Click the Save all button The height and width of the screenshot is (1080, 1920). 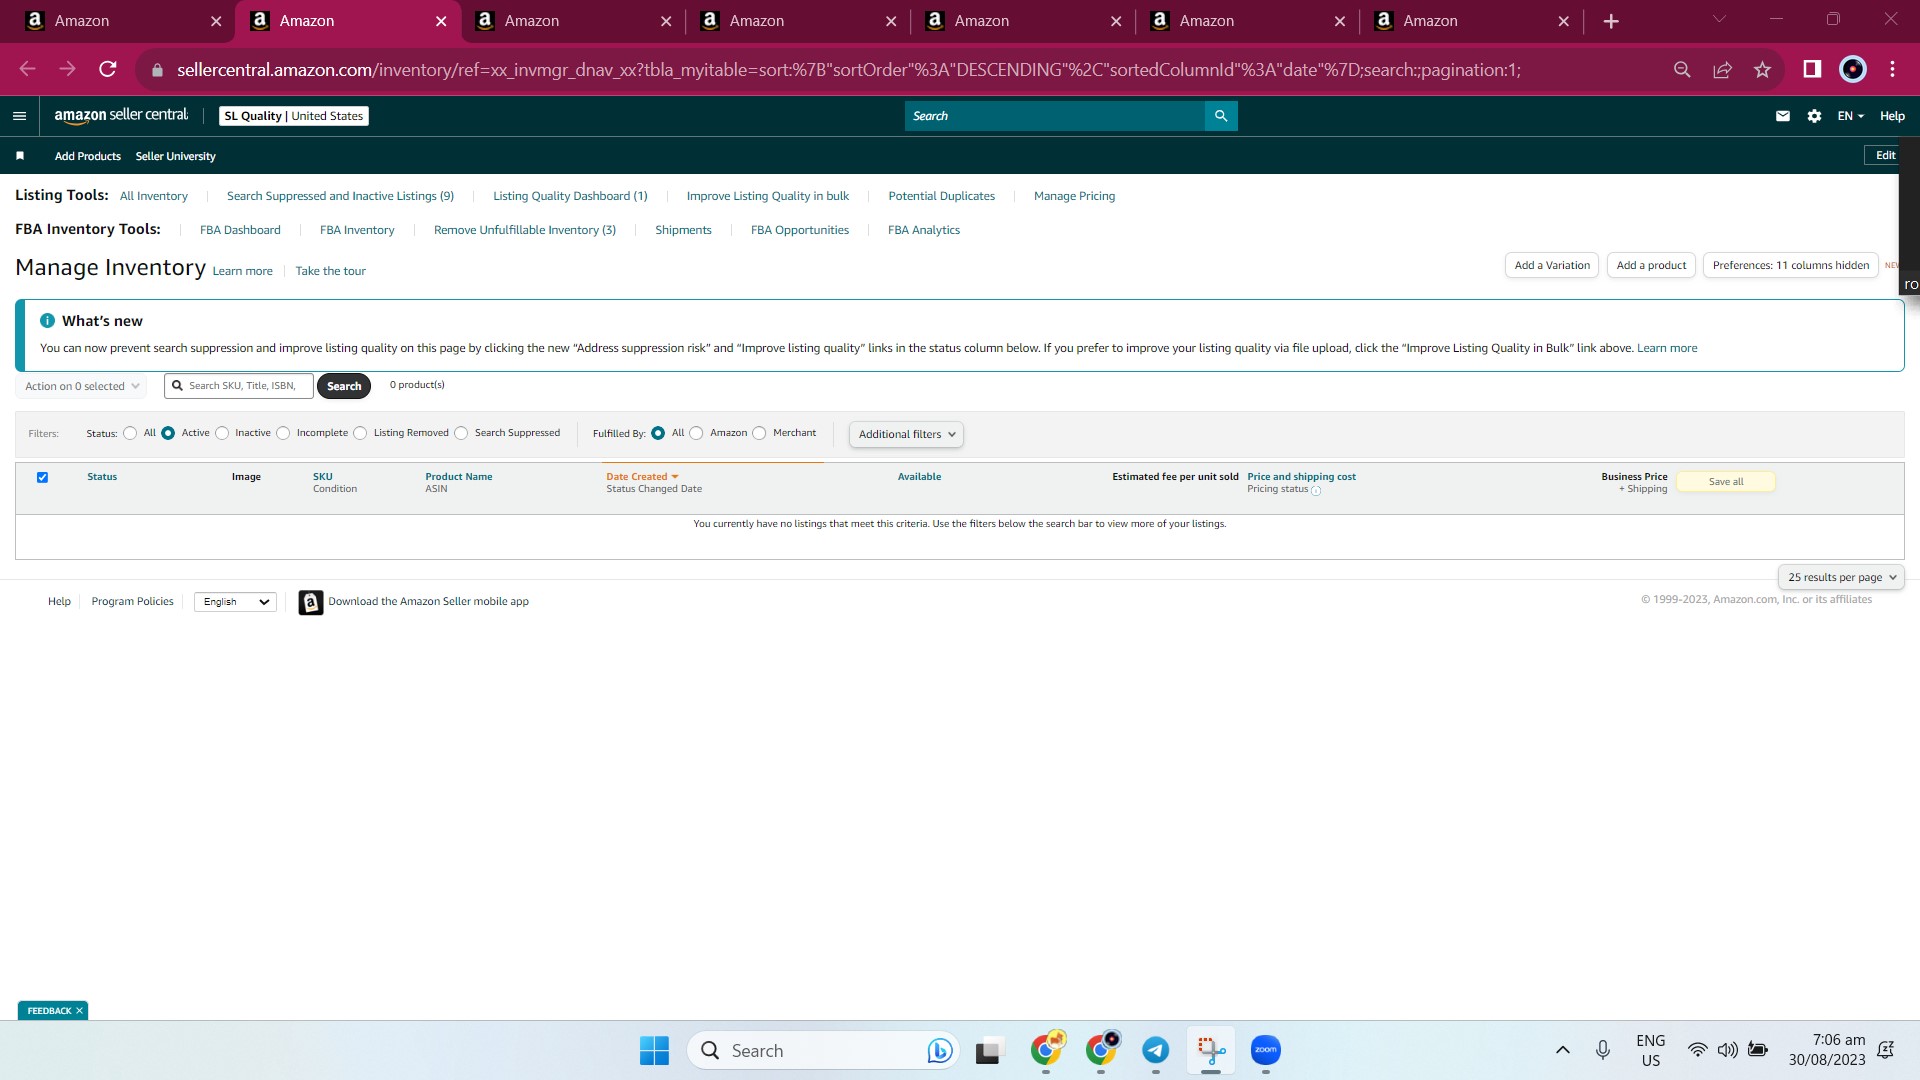[x=1726, y=482]
